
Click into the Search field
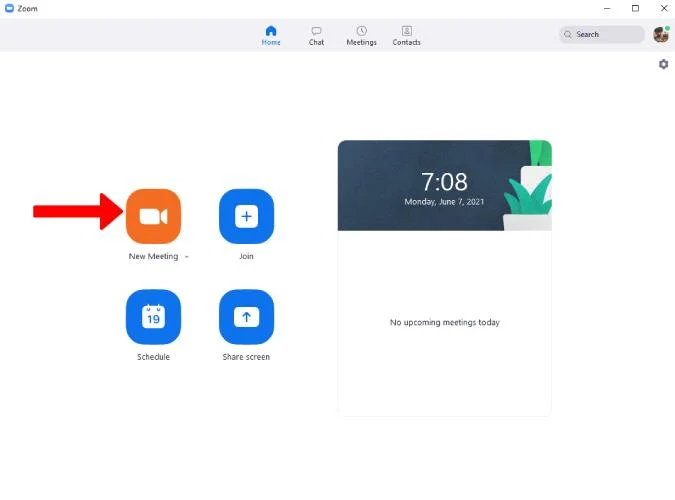602,34
